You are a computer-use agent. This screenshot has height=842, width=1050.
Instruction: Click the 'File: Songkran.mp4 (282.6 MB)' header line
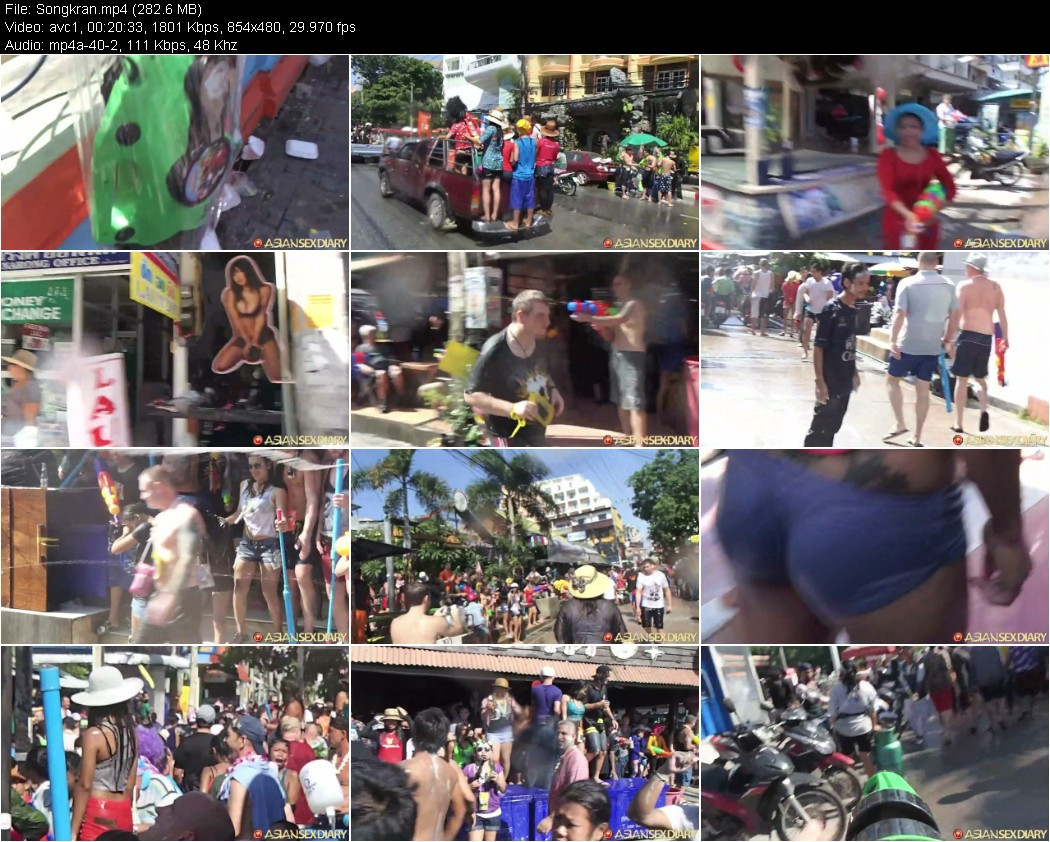pos(102,9)
